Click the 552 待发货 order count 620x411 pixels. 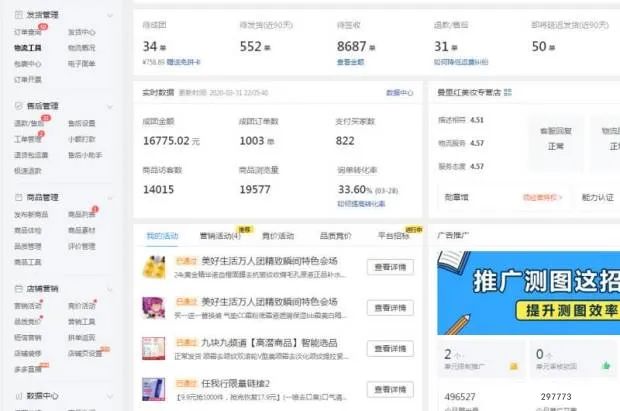[255, 47]
